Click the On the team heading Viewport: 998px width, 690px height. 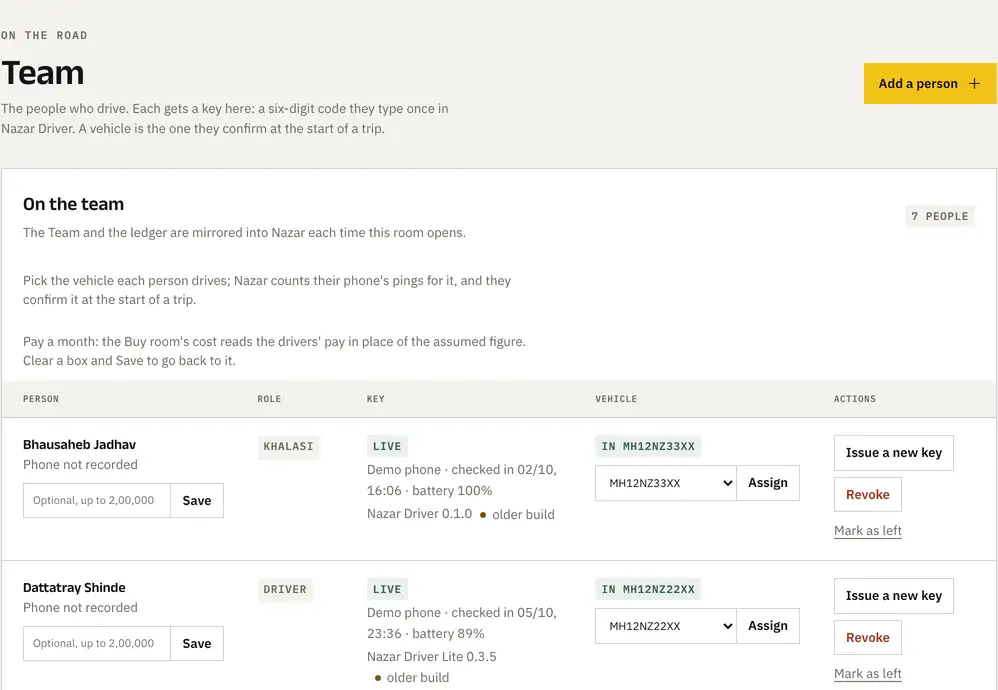tap(74, 204)
